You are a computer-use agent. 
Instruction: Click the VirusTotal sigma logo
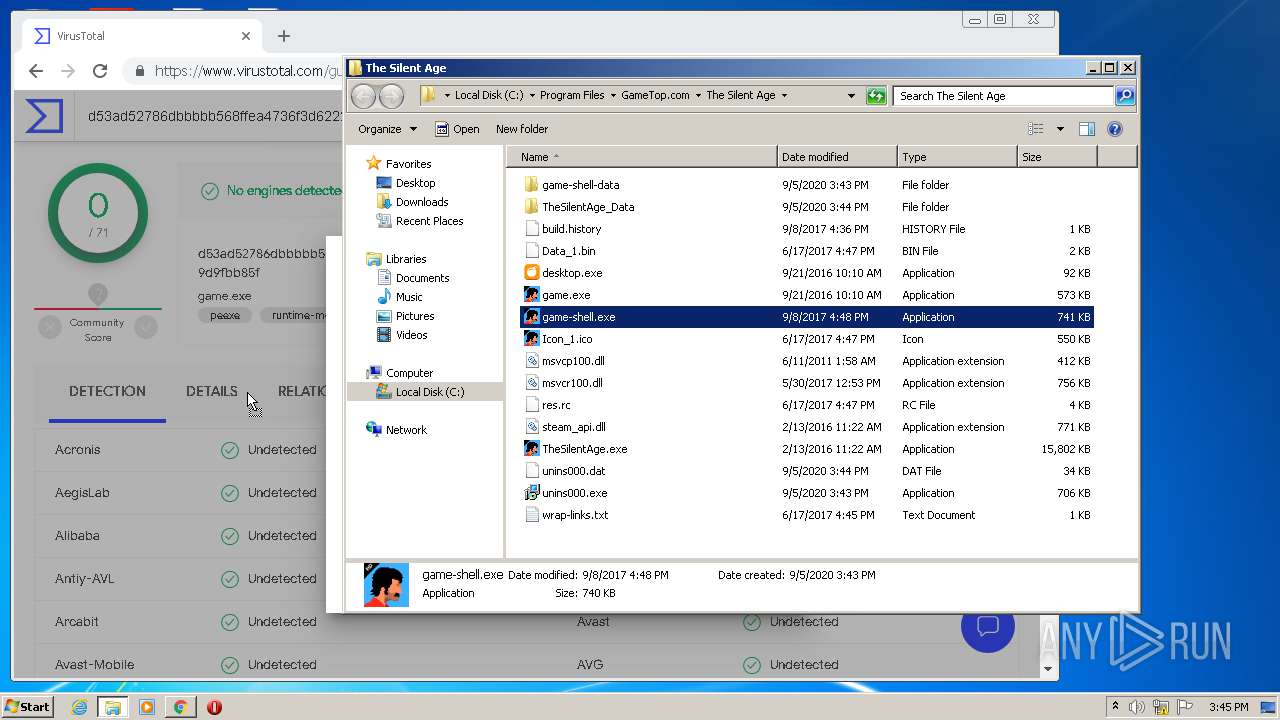coord(45,116)
